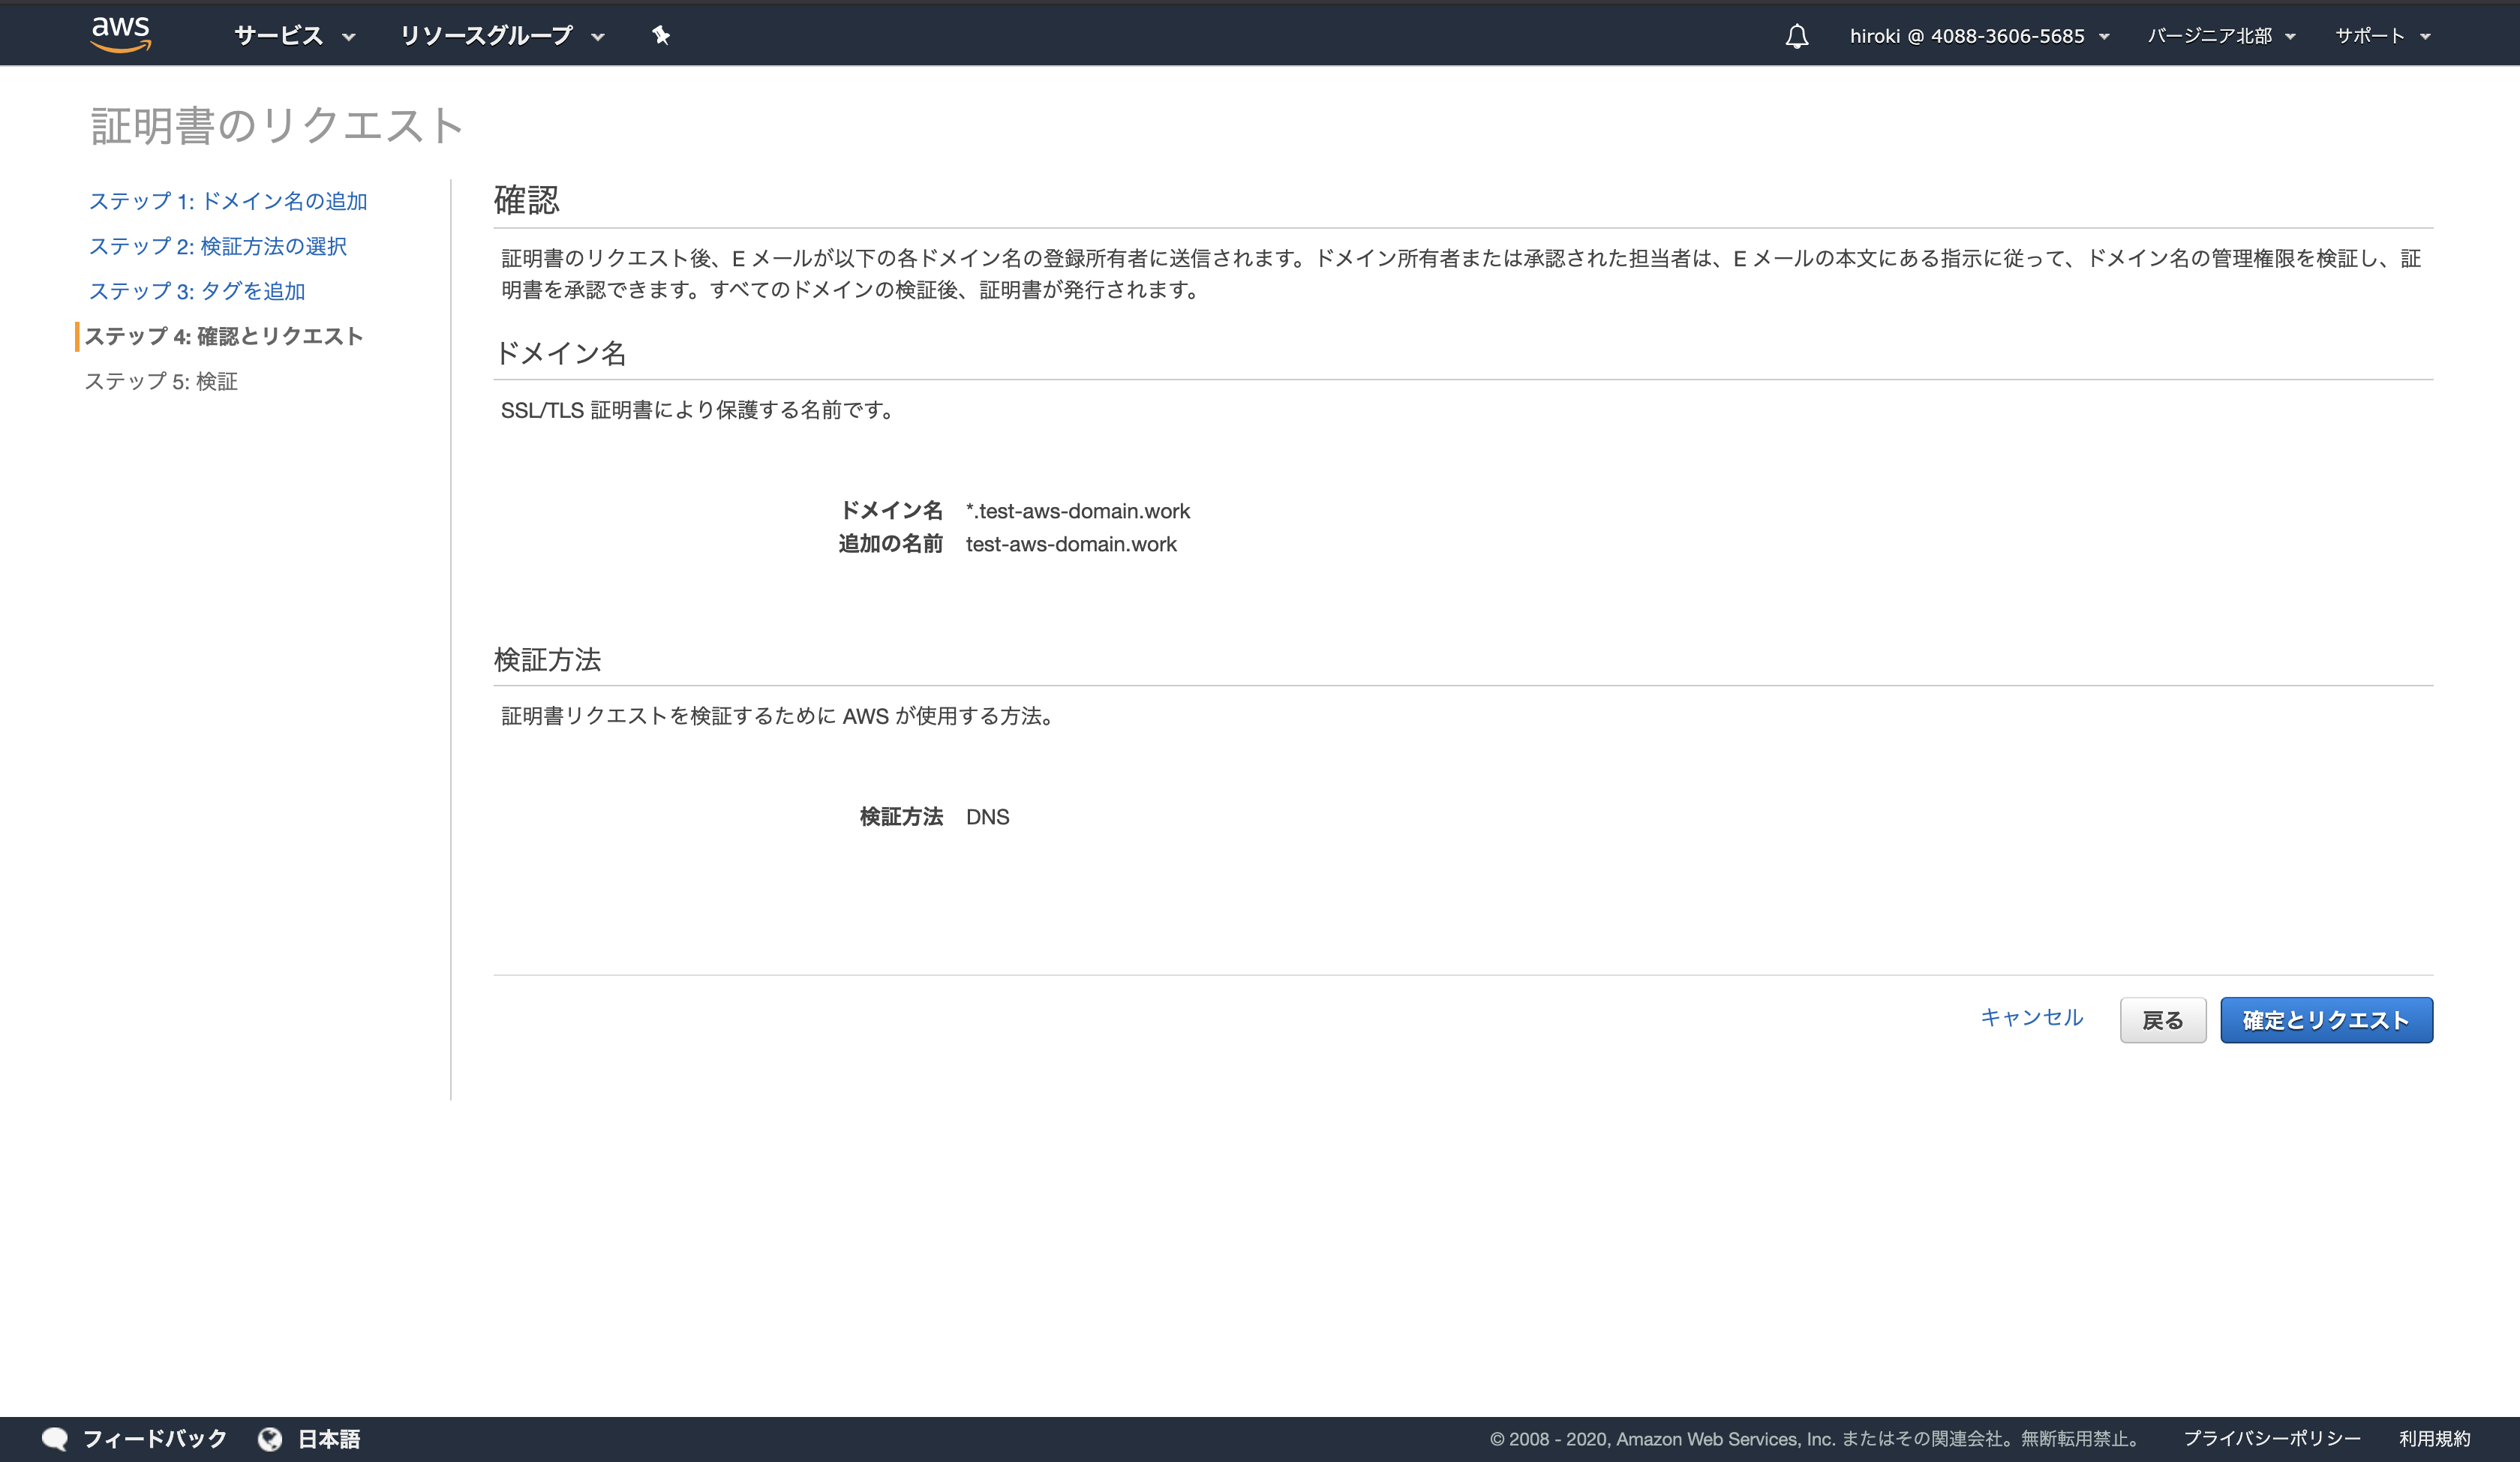2520x1462 pixels.
Task: Open the バージニア北部 region selector
Action: pos(2220,36)
